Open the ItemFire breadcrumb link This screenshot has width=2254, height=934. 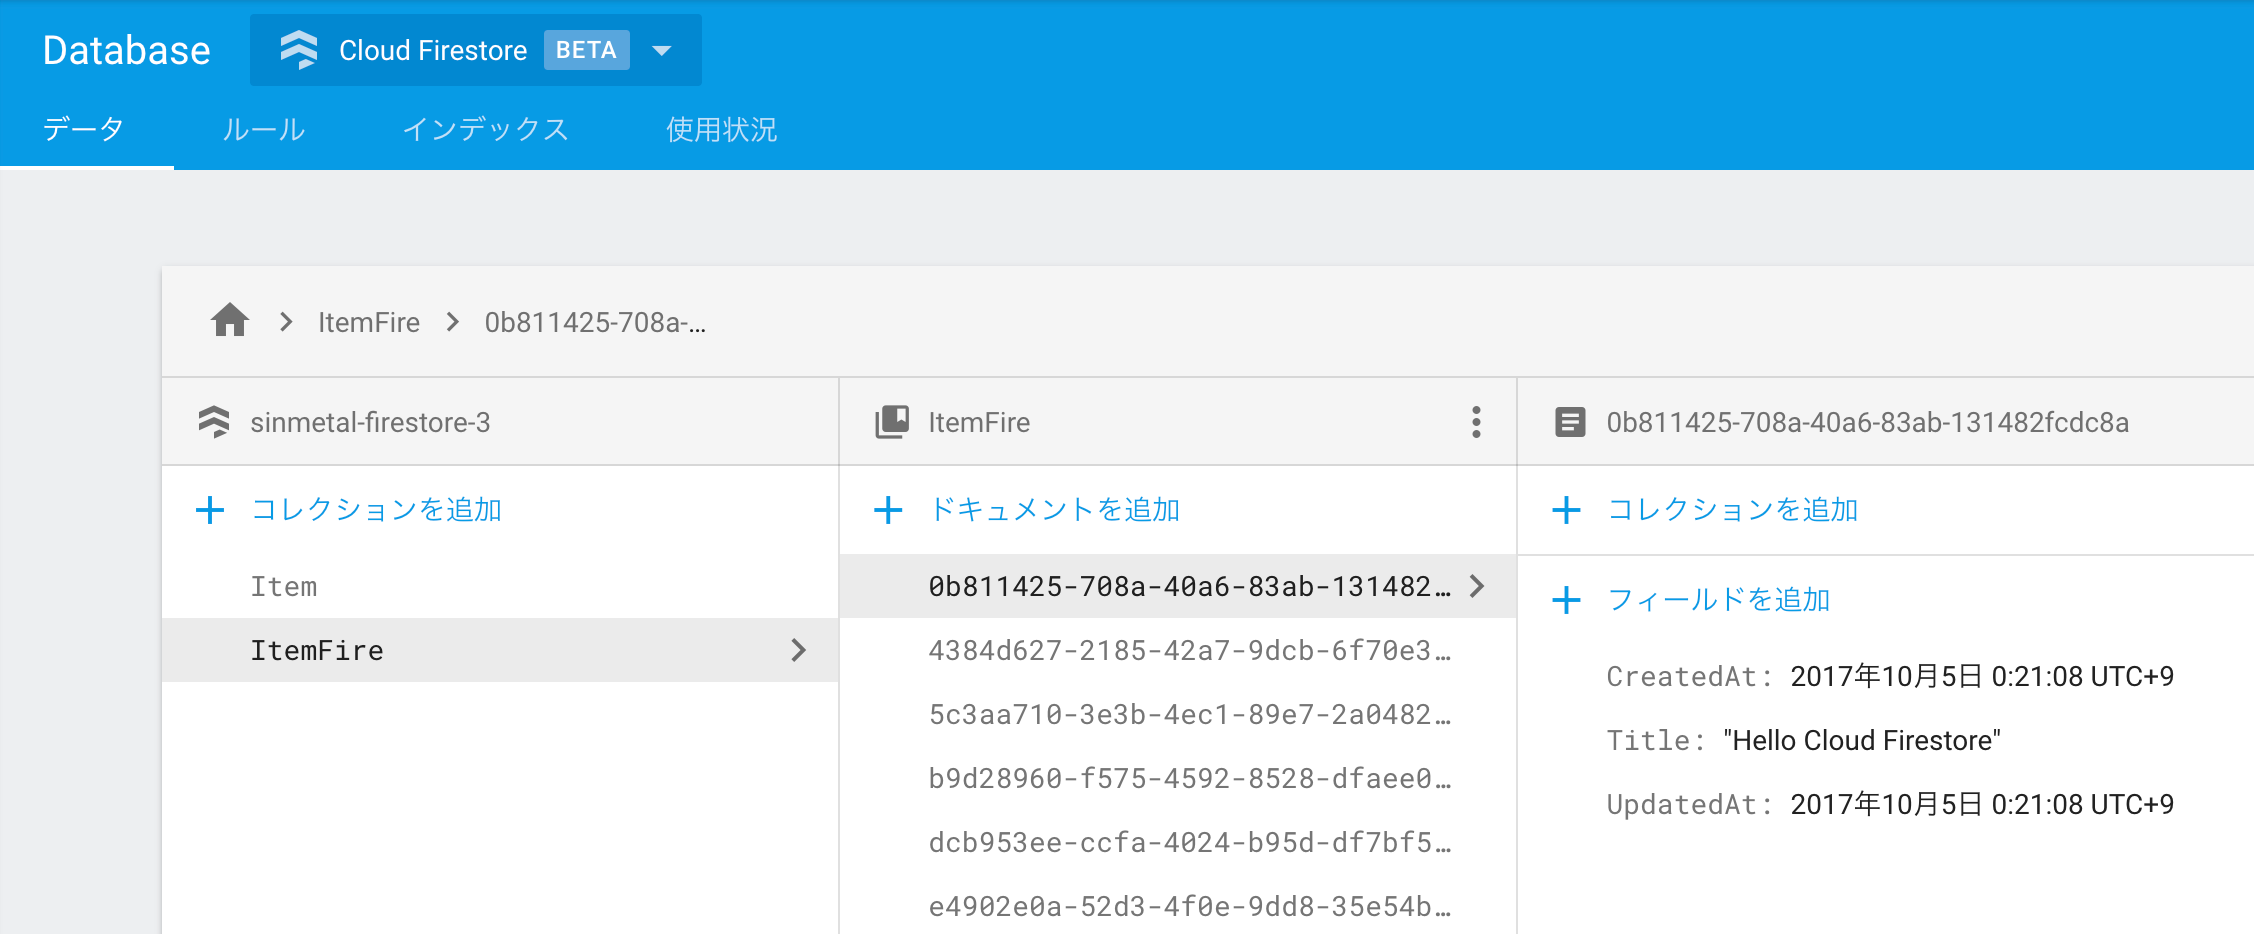coord(369,321)
